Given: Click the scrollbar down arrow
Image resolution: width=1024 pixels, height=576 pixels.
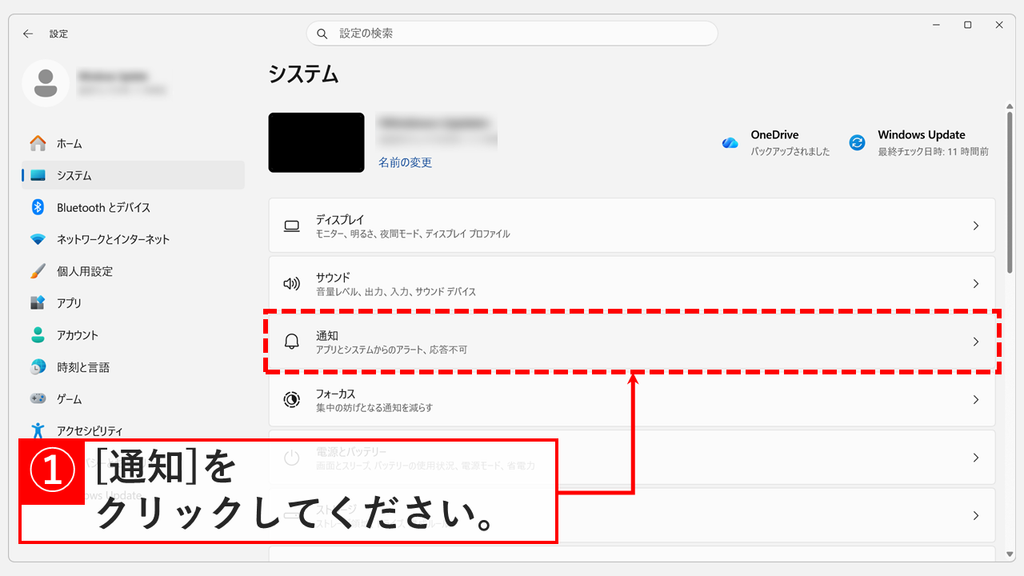Looking at the screenshot, I should coord(1010,554).
